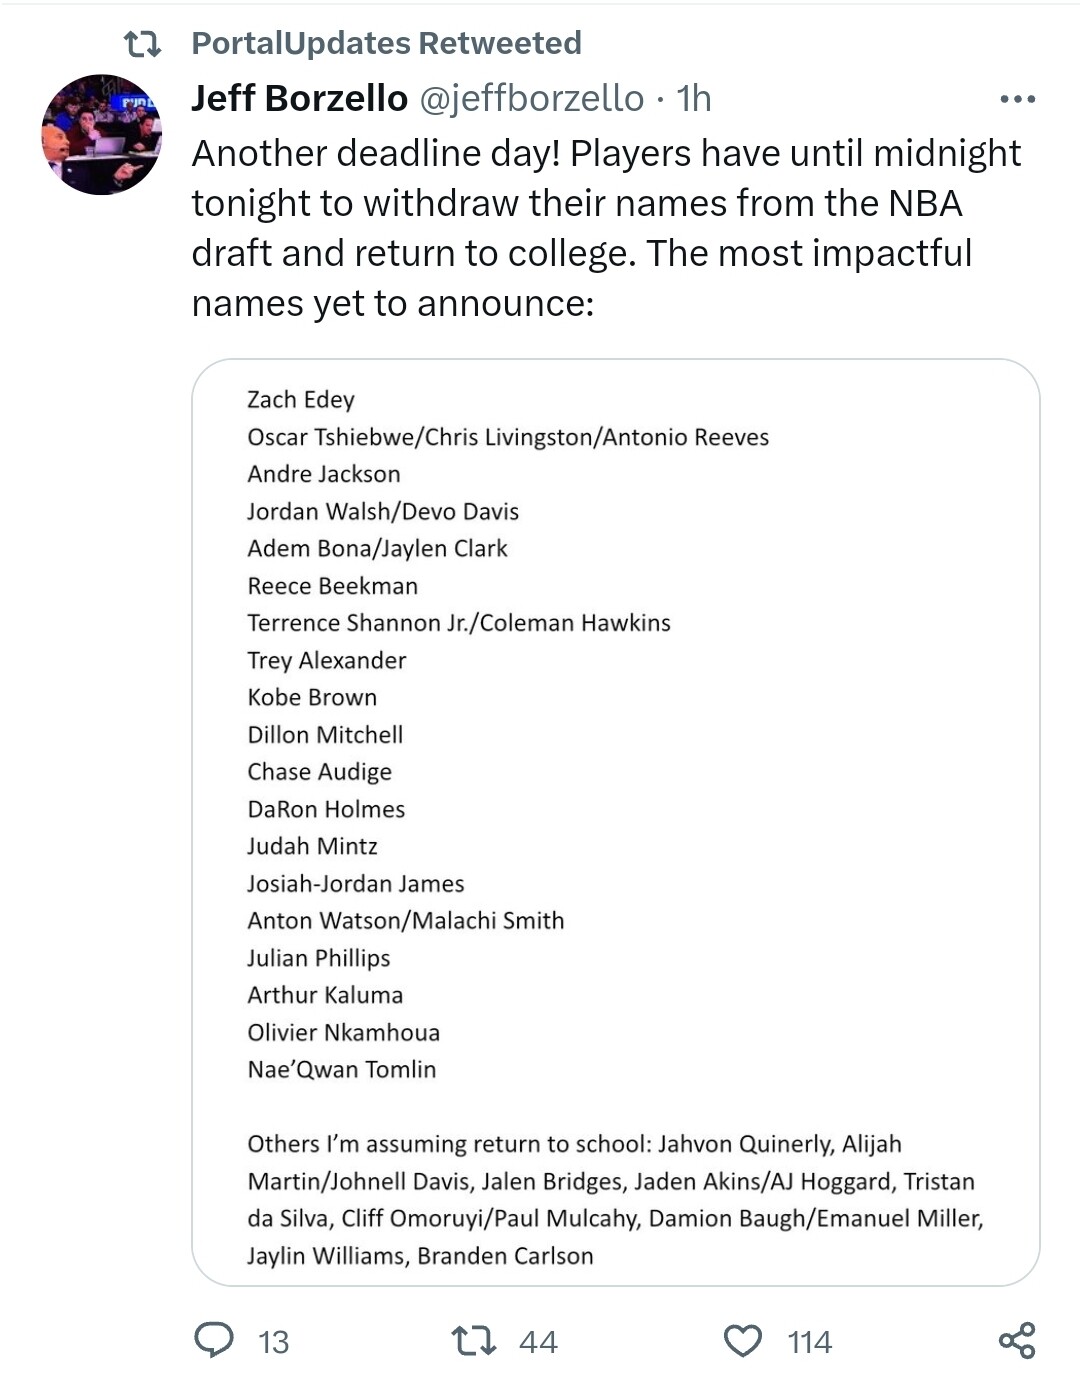Screen dimensions: 1080x1386
Task: Open the three-dot more options menu
Action: [1017, 99]
